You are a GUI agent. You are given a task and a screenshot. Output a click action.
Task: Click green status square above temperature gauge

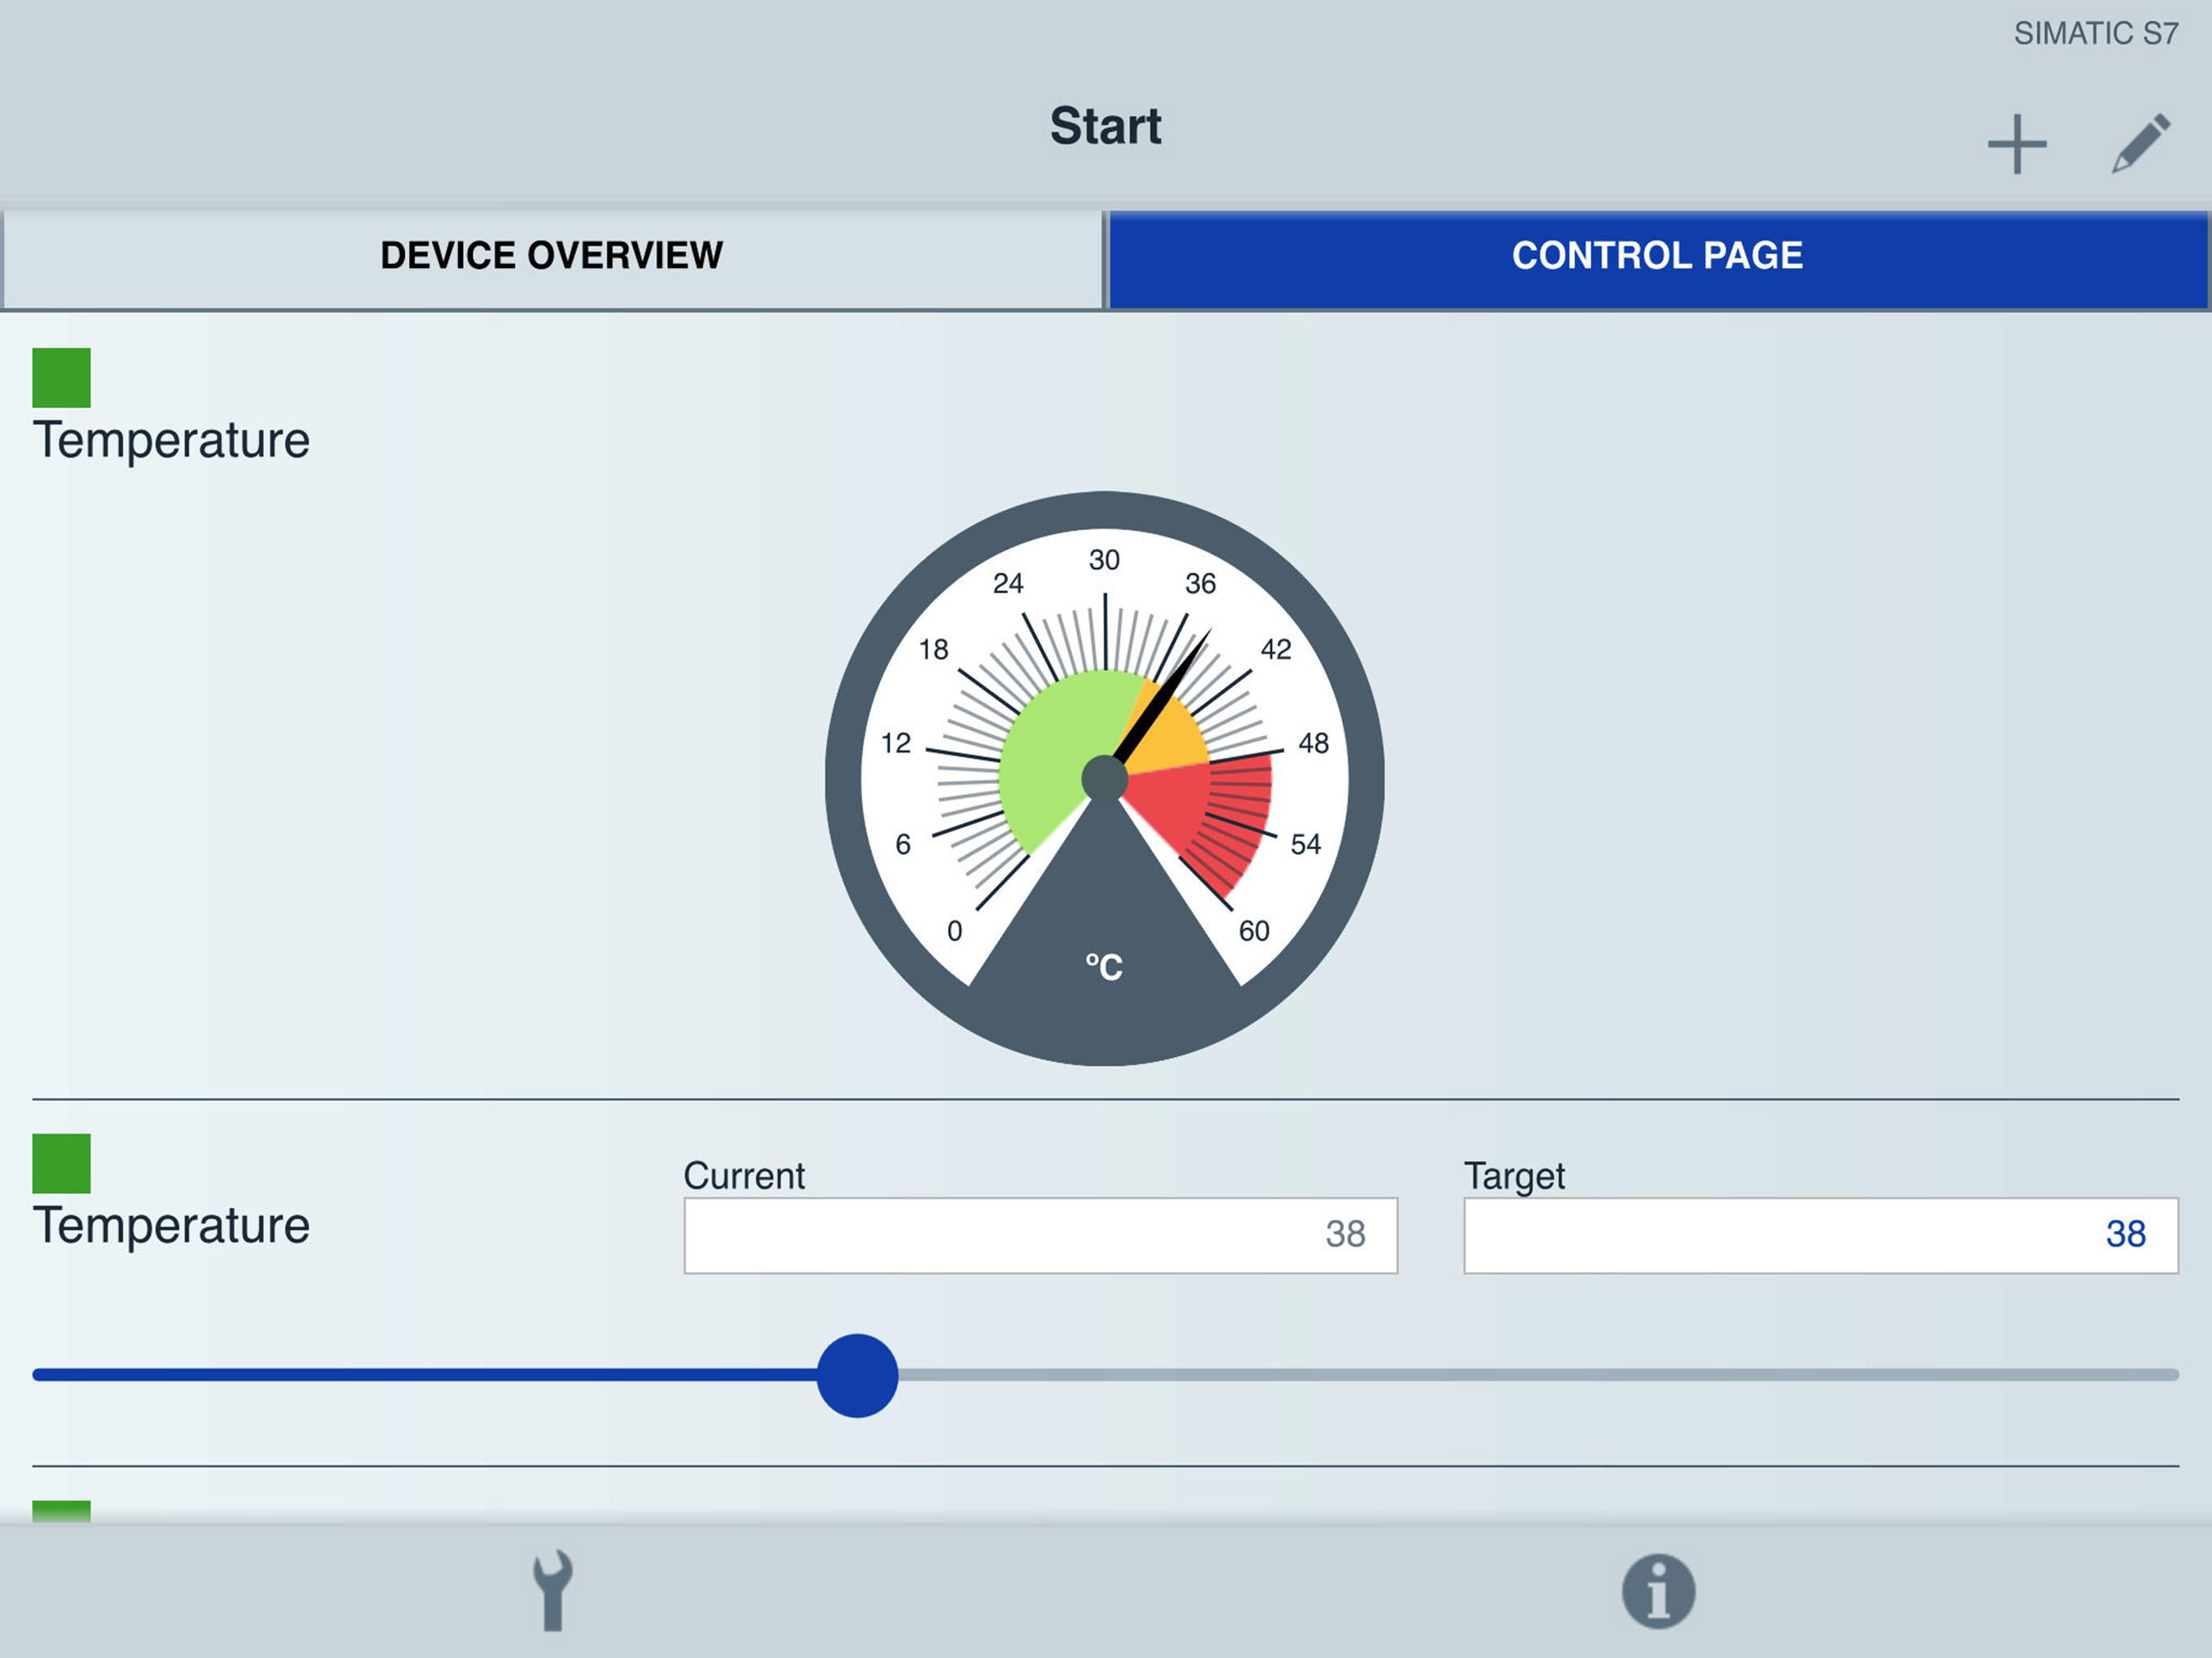[x=61, y=378]
